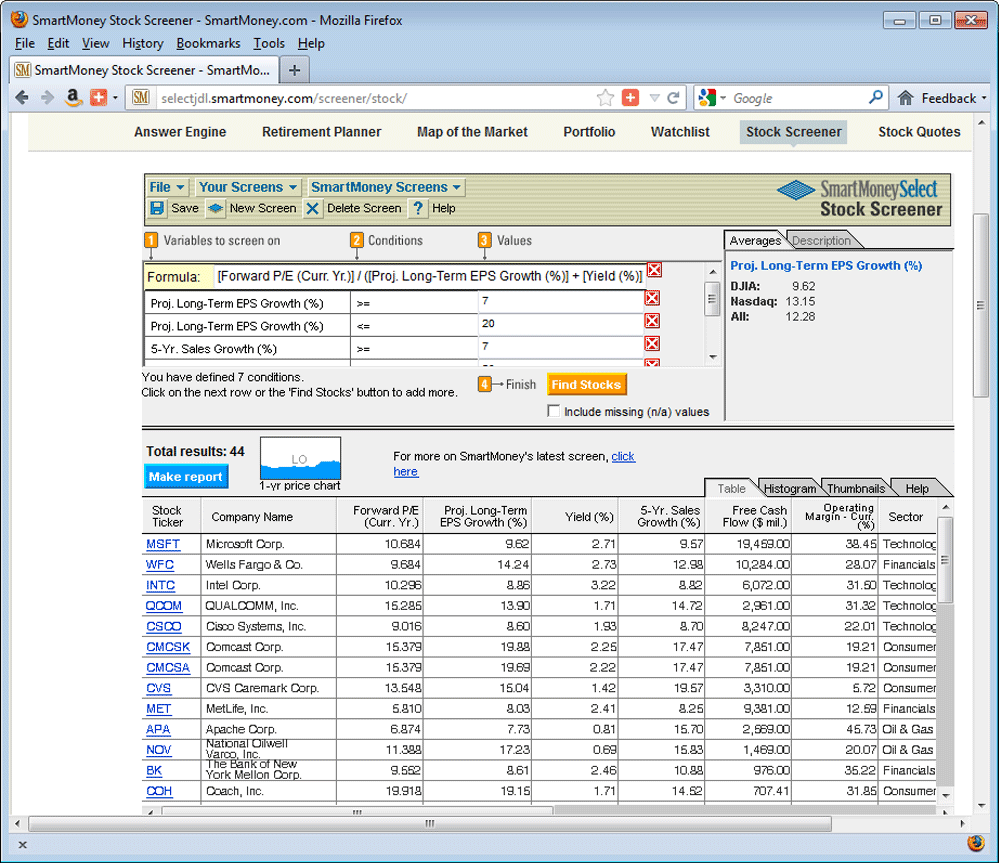Click the Make report button
Viewport: 1000px width, 863px height.
[x=186, y=476]
